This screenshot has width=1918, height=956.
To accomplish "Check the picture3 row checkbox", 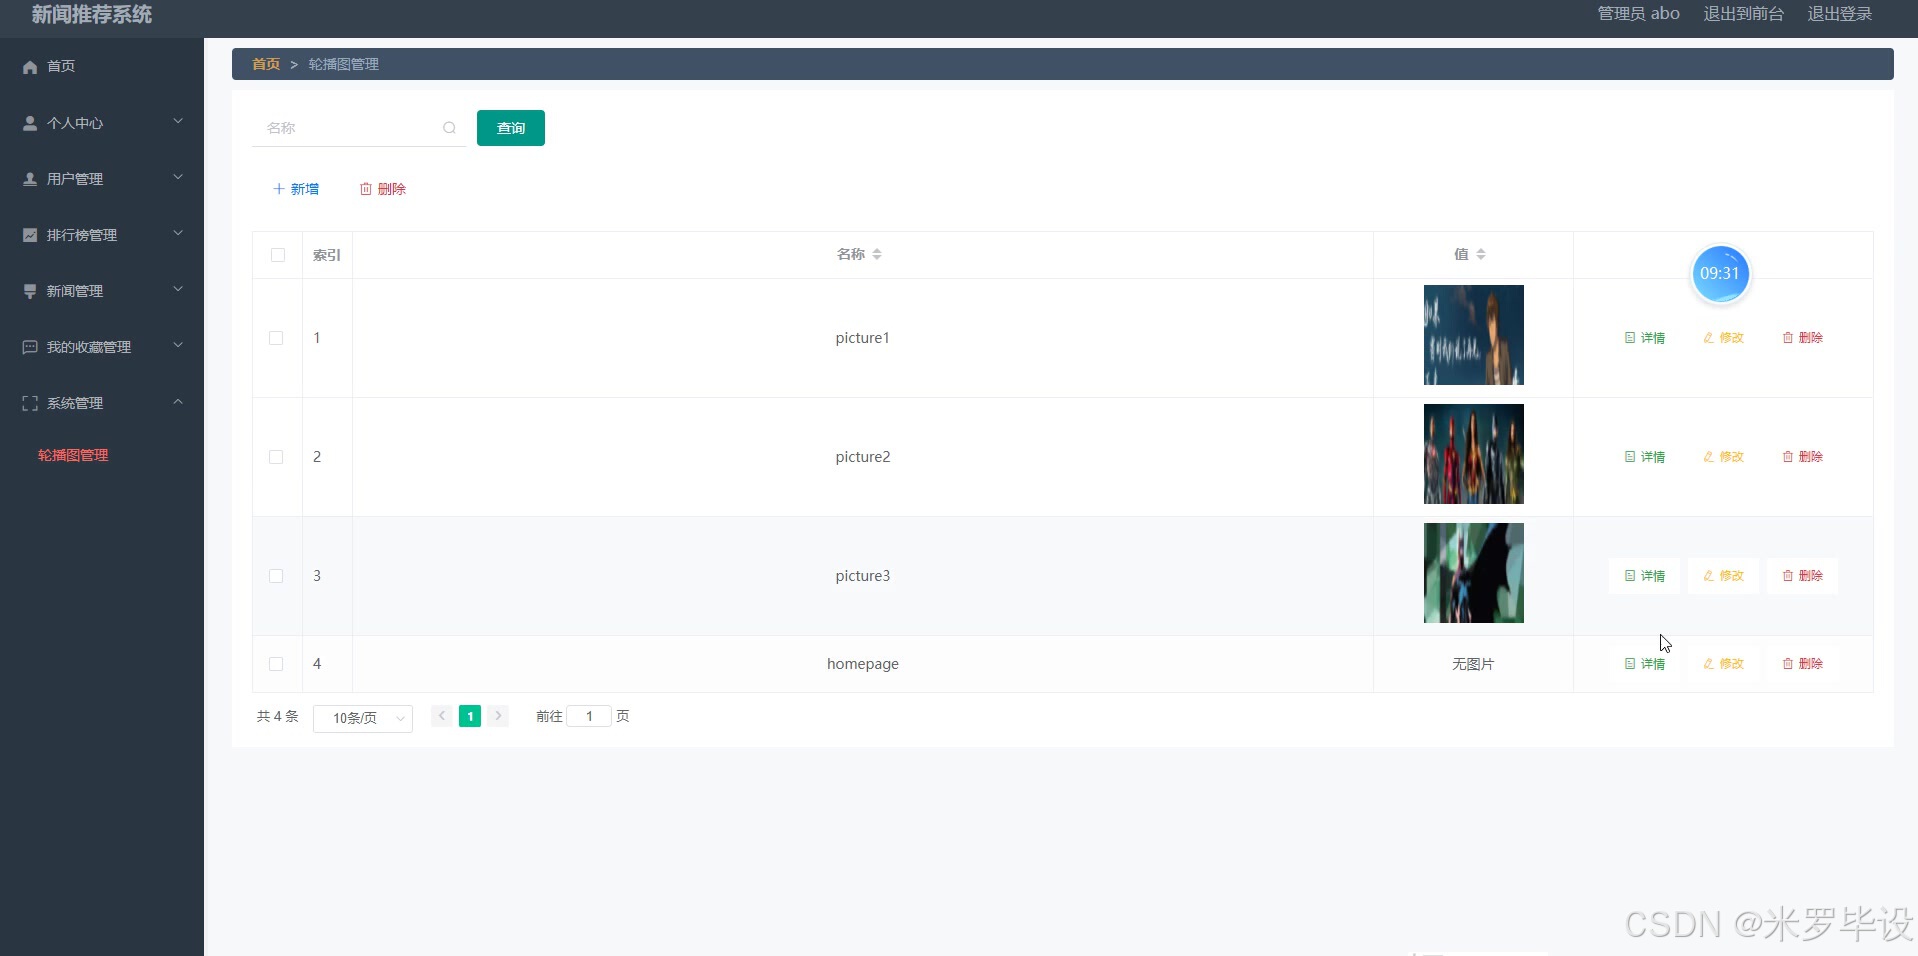I will [x=276, y=576].
